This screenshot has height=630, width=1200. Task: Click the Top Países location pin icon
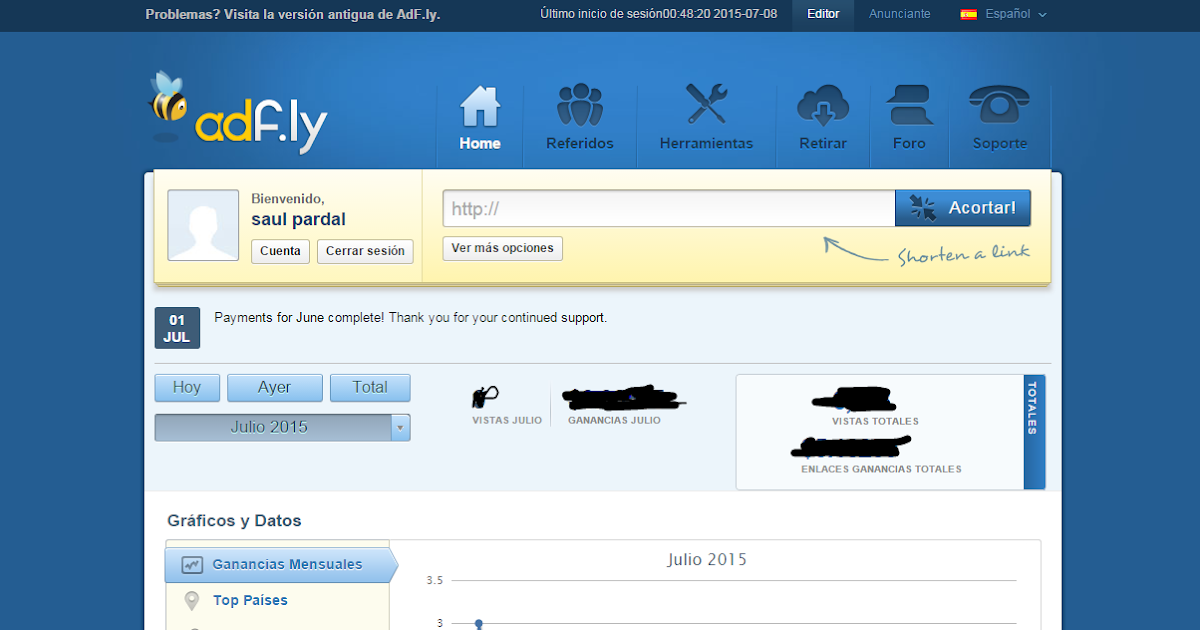192,601
